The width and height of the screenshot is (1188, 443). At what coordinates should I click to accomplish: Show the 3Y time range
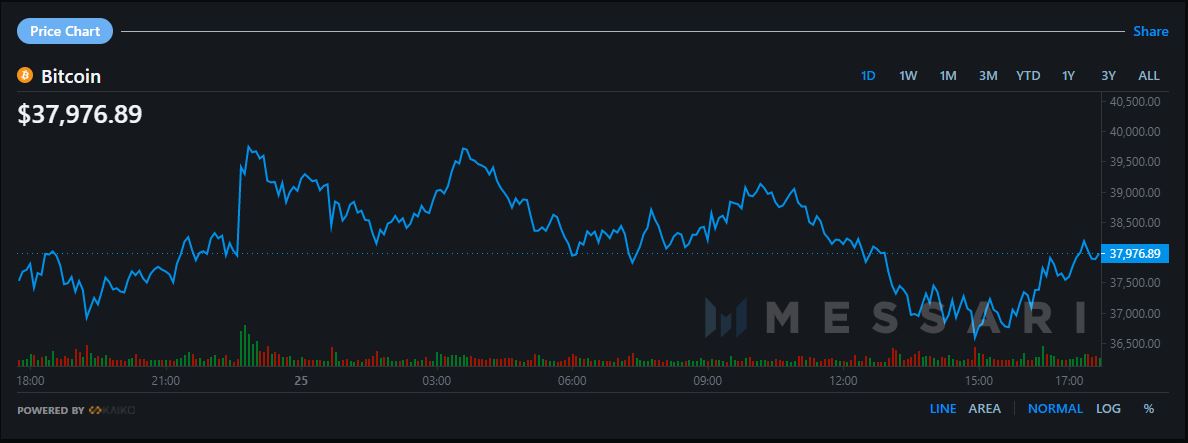pyautogui.click(x=1108, y=76)
